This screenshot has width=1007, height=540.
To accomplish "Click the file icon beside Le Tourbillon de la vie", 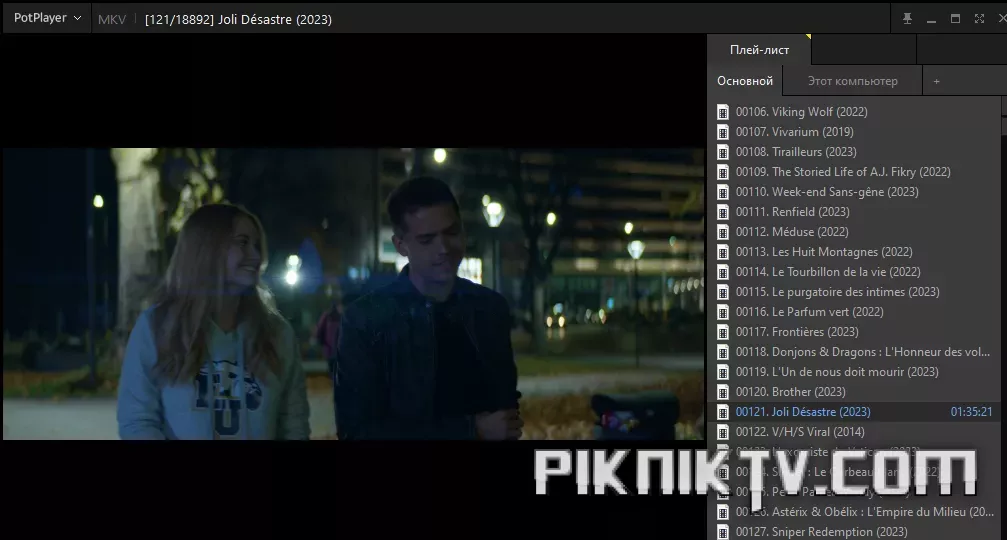I will click(722, 272).
